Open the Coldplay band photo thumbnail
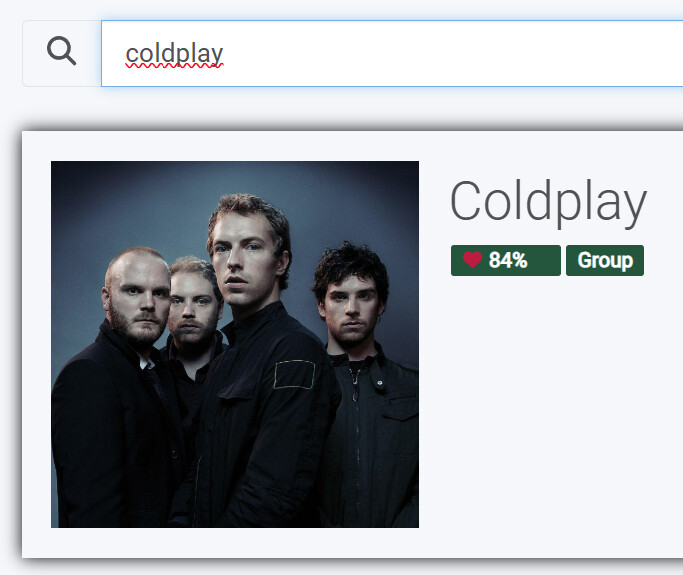 click(x=235, y=344)
